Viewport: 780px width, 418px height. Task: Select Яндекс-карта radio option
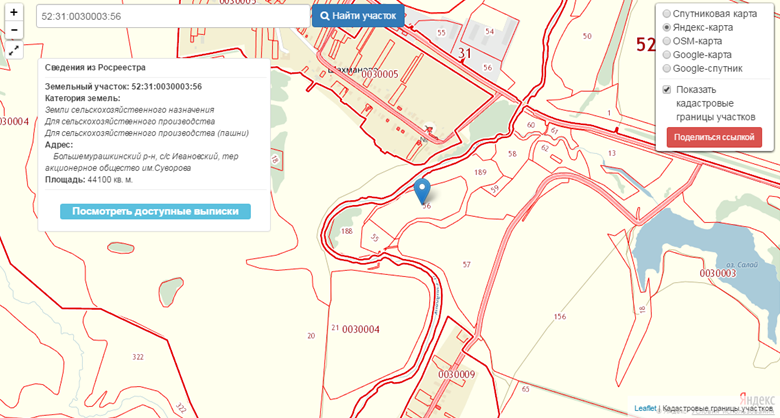pyautogui.click(x=667, y=28)
